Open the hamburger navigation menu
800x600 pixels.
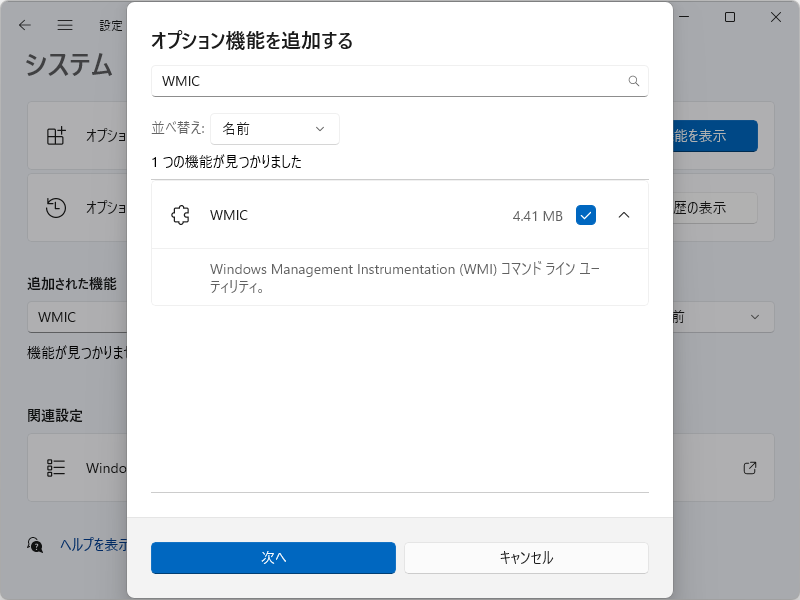(64, 25)
